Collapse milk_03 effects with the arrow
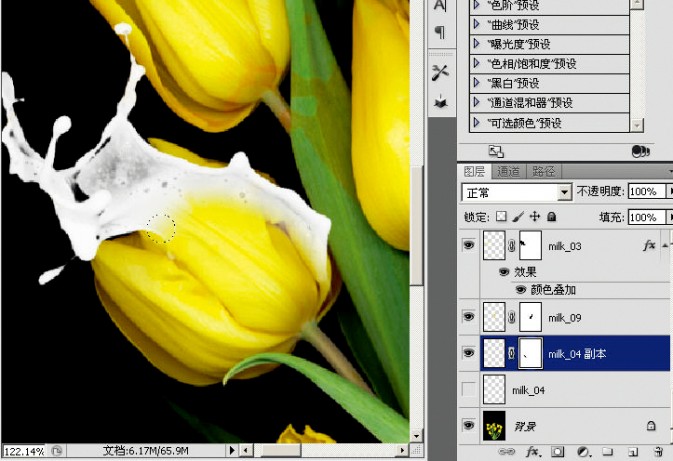This screenshot has width=673, height=461. pyautogui.click(x=665, y=246)
